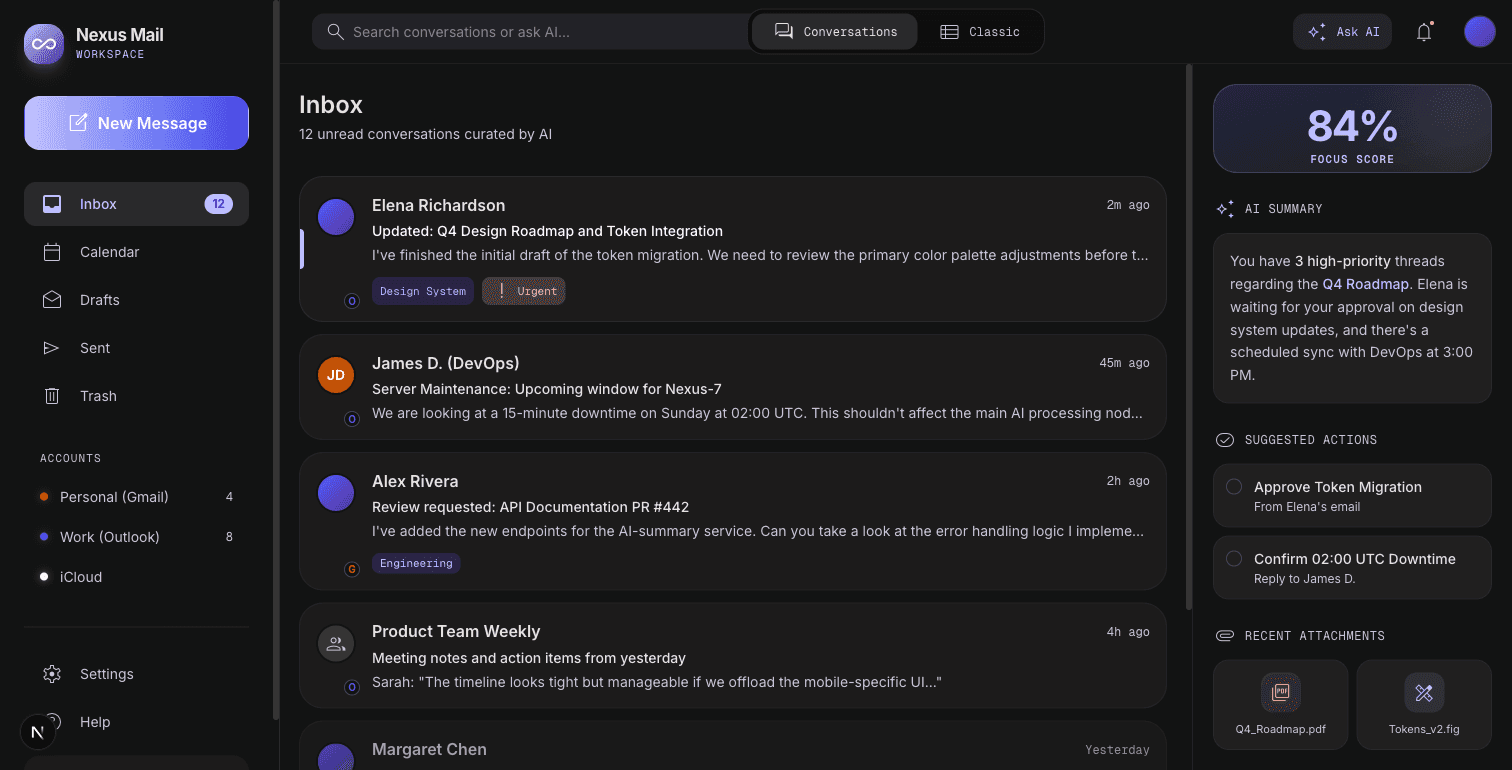The image size is (1512, 770).
Task: Click the Settings gear icon
Action: click(52, 674)
